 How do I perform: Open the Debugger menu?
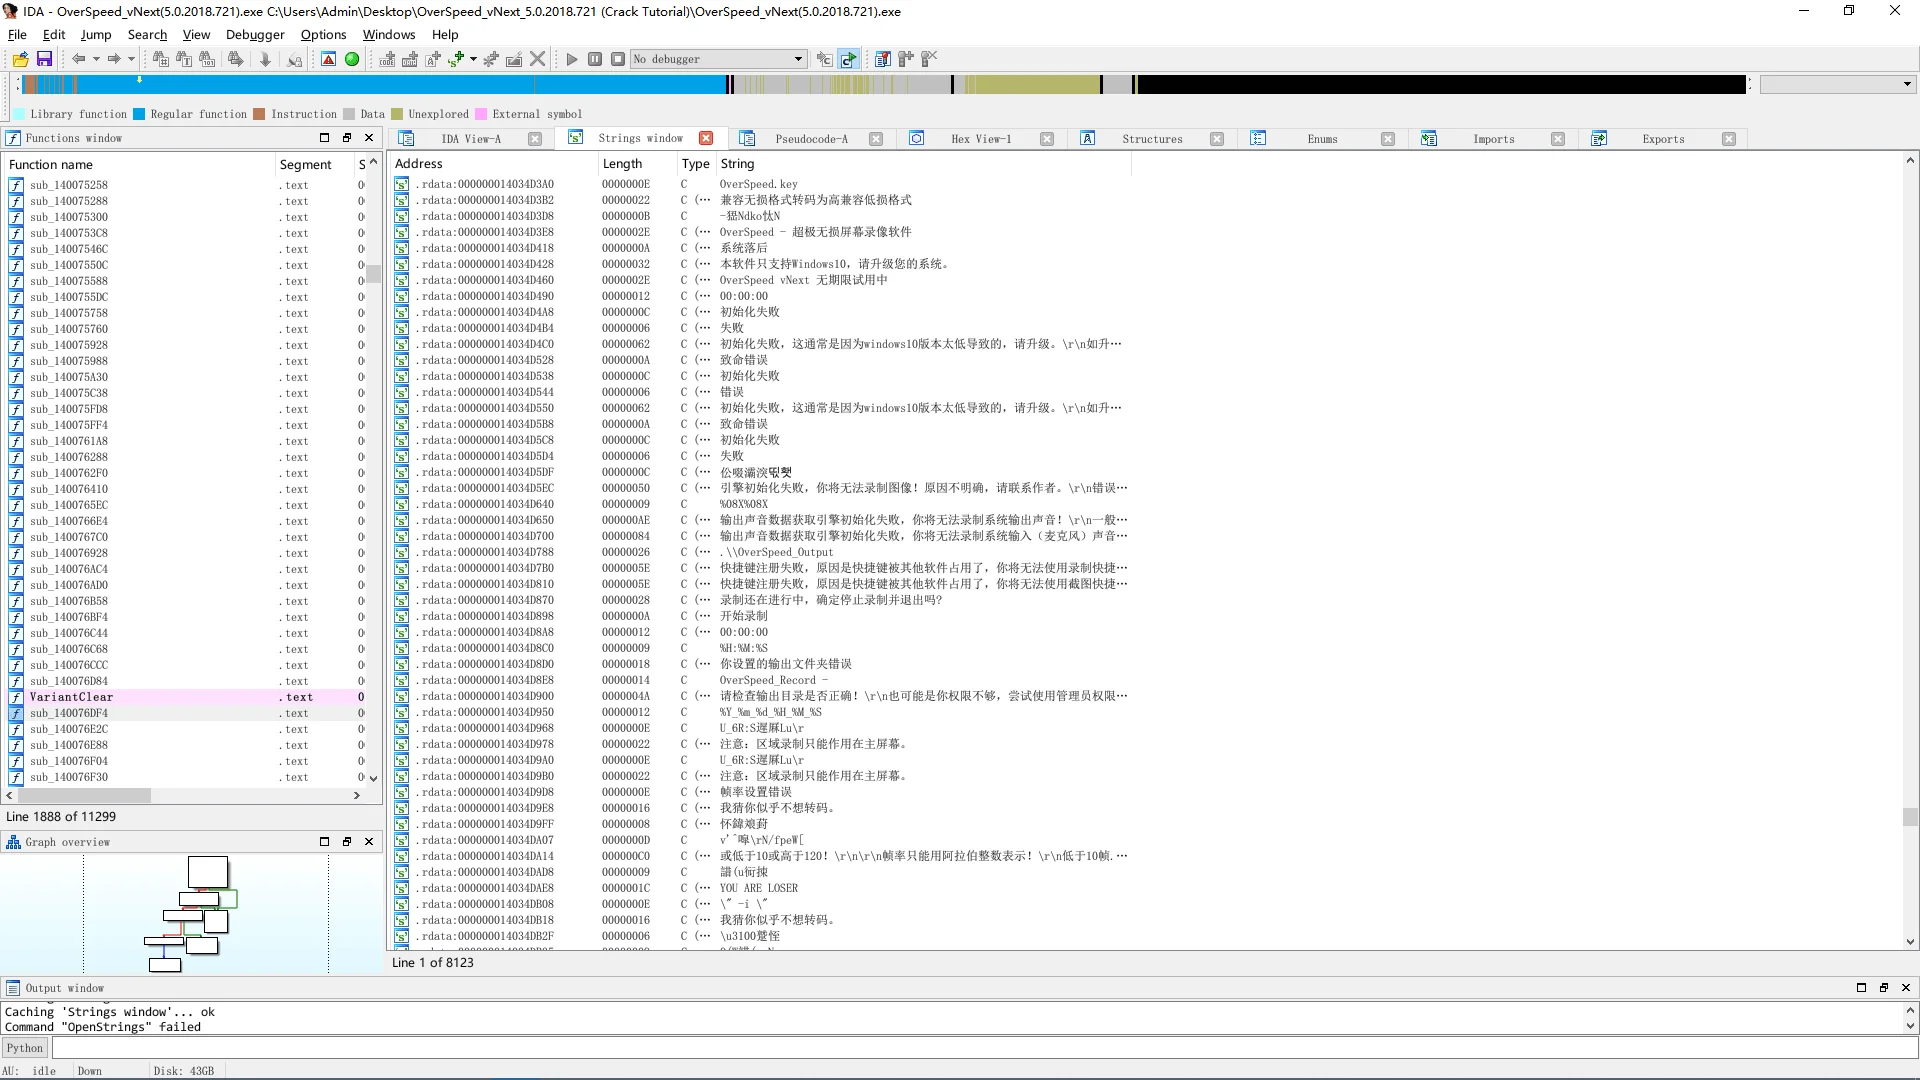(255, 34)
